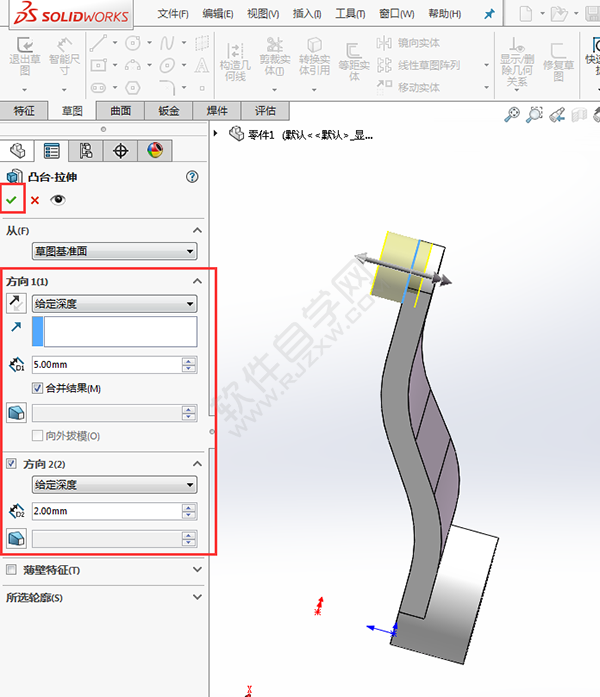Pin the menu bar with pushpin
Screen dimensions: 600x697
pyautogui.click(x=489, y=14)
